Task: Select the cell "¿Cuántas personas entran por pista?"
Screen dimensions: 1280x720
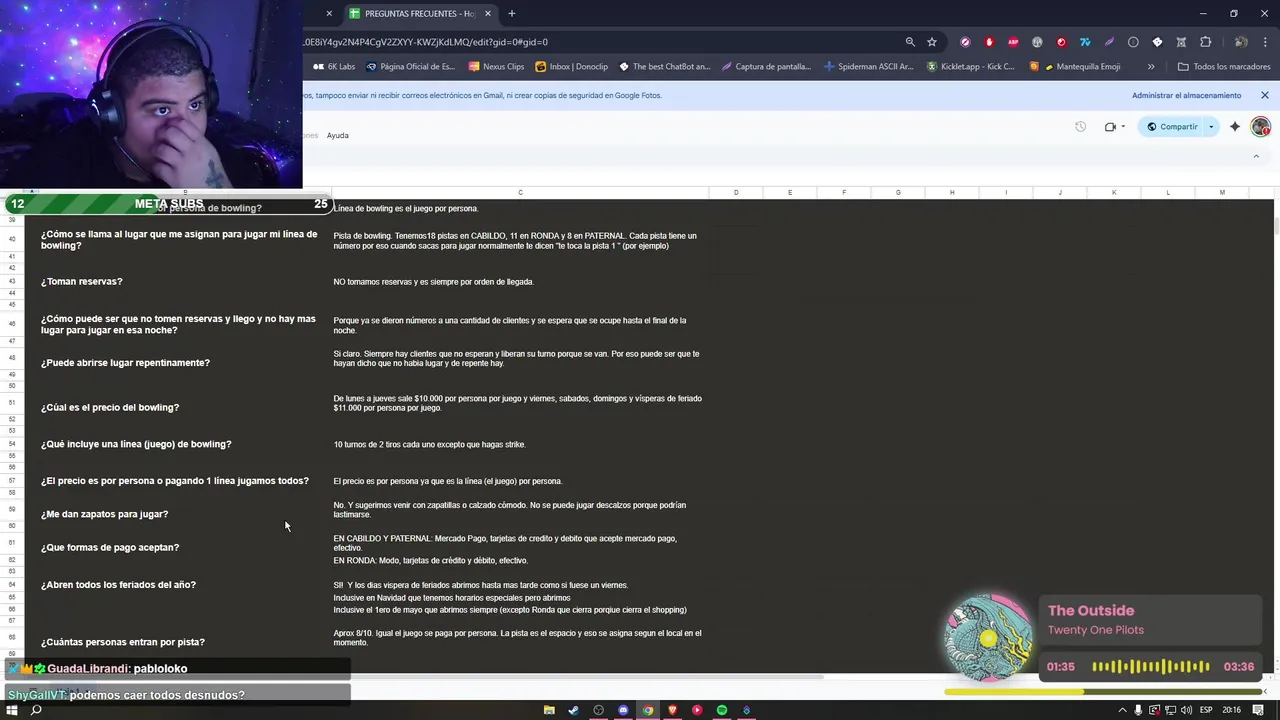Action: coord(122,642)
